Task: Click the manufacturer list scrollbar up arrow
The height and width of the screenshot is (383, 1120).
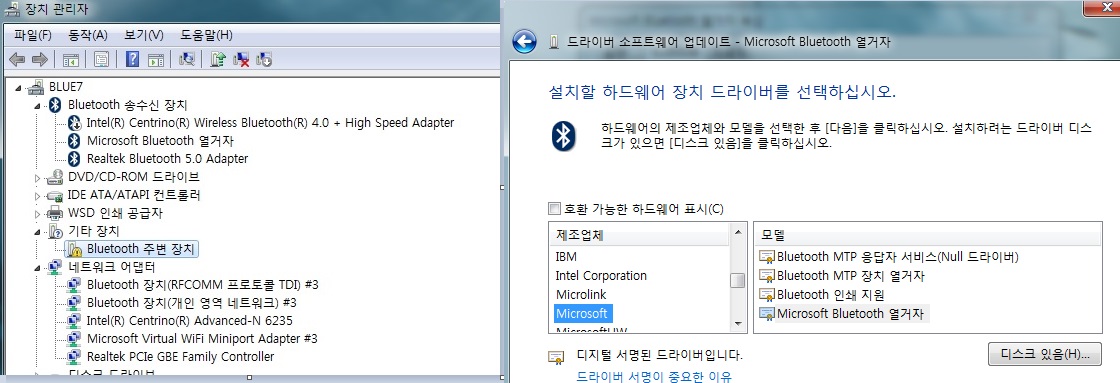Action: [x=738, y=232]
